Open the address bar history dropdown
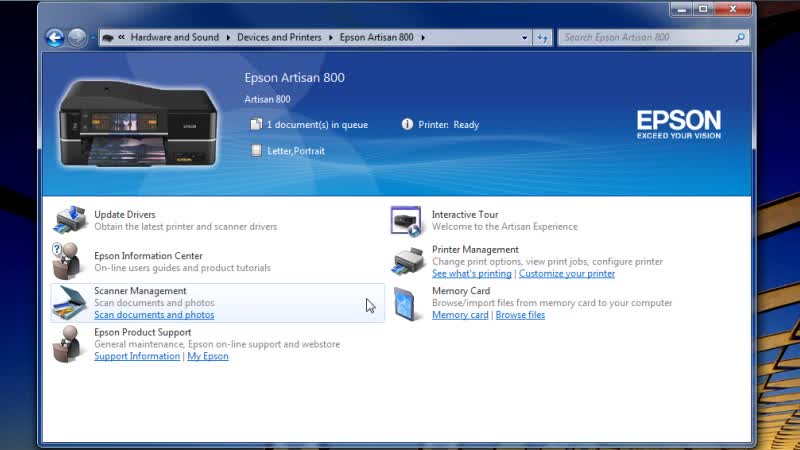The image size is (800, 450). pyautogui.click(x=524, y=38)
